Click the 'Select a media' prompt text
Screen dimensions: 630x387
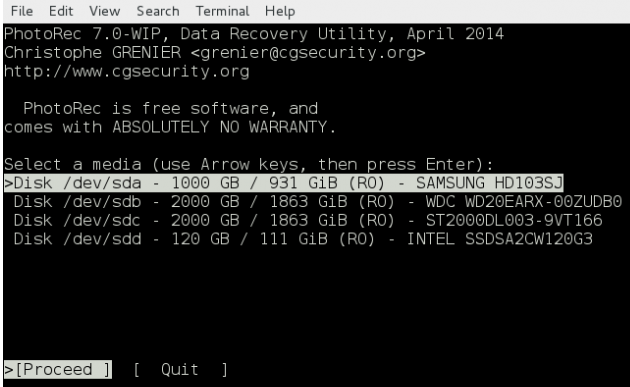click(x=248, y=164)
